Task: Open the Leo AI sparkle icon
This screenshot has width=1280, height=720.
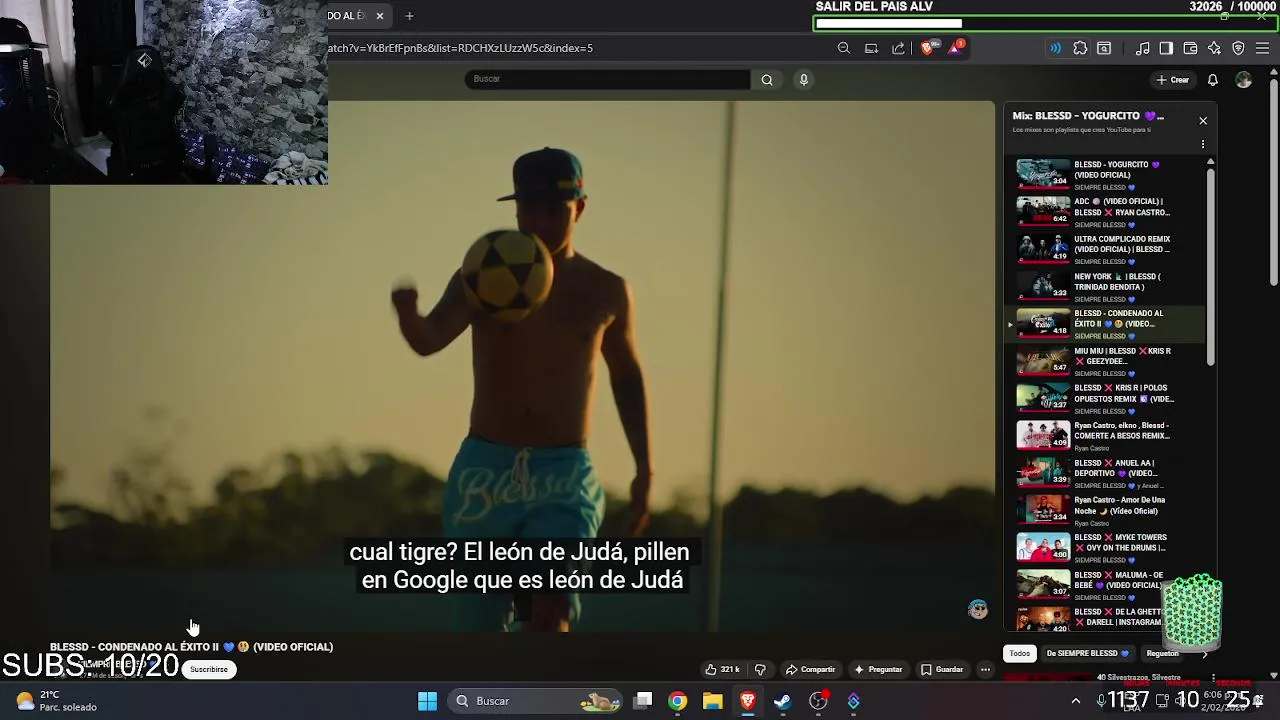Action: tap(1214, 48)
